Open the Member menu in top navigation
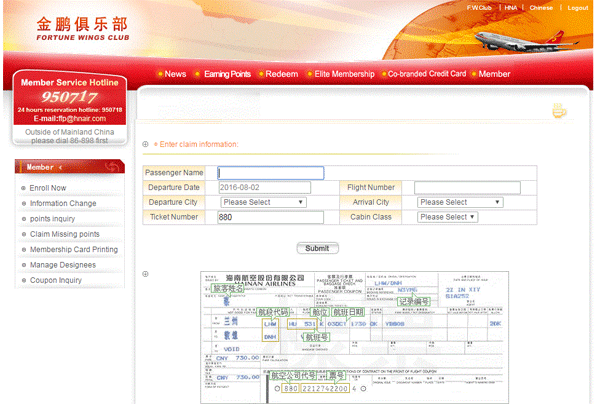The image size is (600, 404). 494,74
